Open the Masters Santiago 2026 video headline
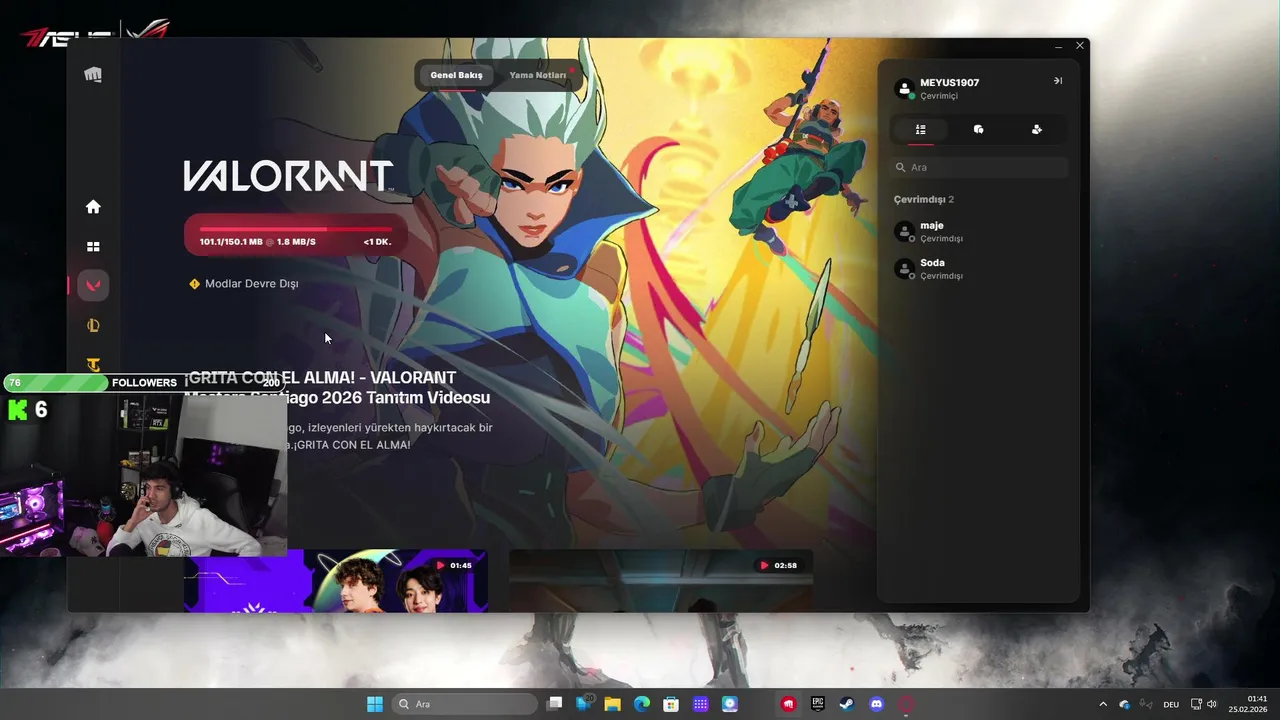 [337, 387]
